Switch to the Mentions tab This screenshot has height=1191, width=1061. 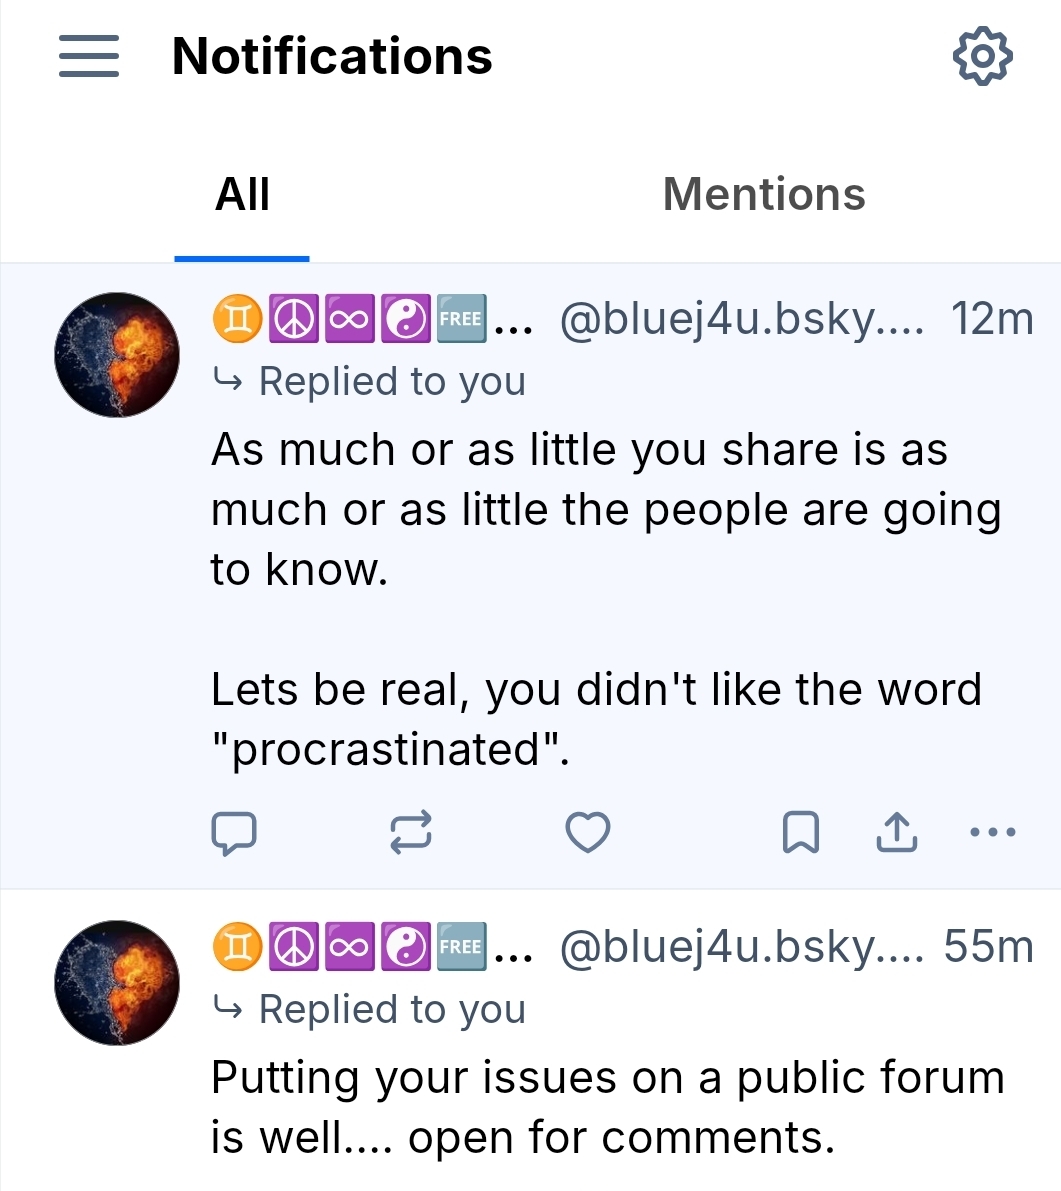(764, 194)
